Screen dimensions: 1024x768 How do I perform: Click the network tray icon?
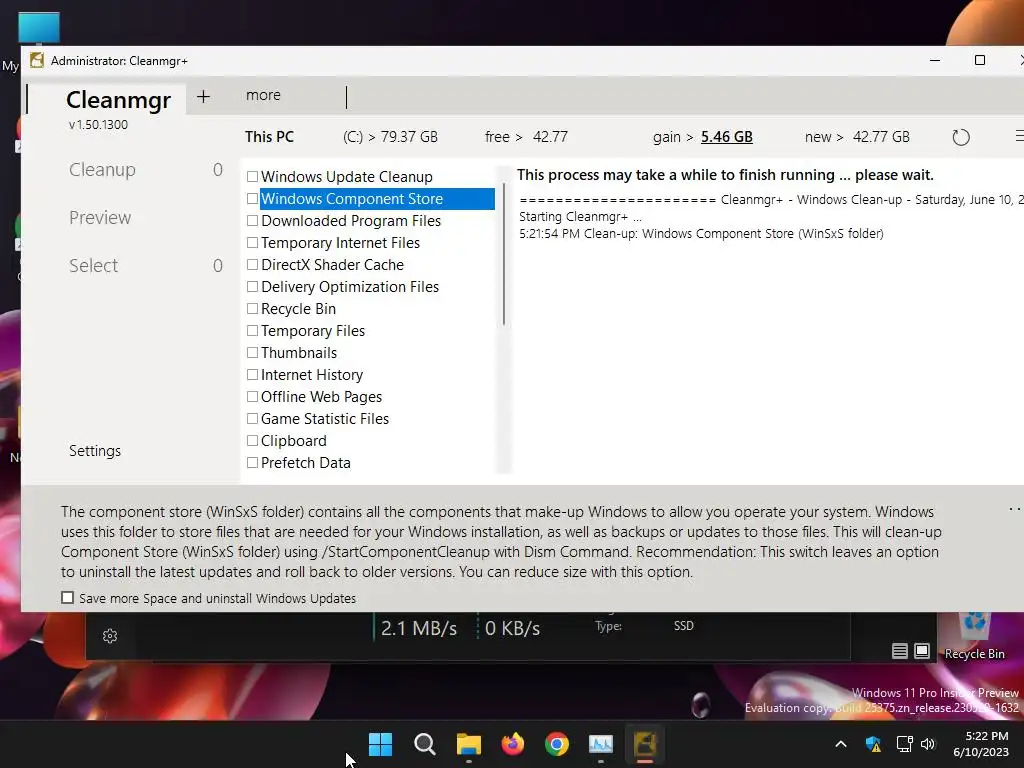coord(904,744)
